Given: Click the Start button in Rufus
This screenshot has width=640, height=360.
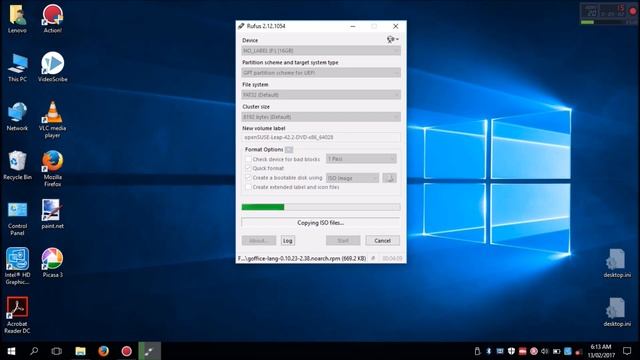Looking at the screenshot, I should point(343,240).
